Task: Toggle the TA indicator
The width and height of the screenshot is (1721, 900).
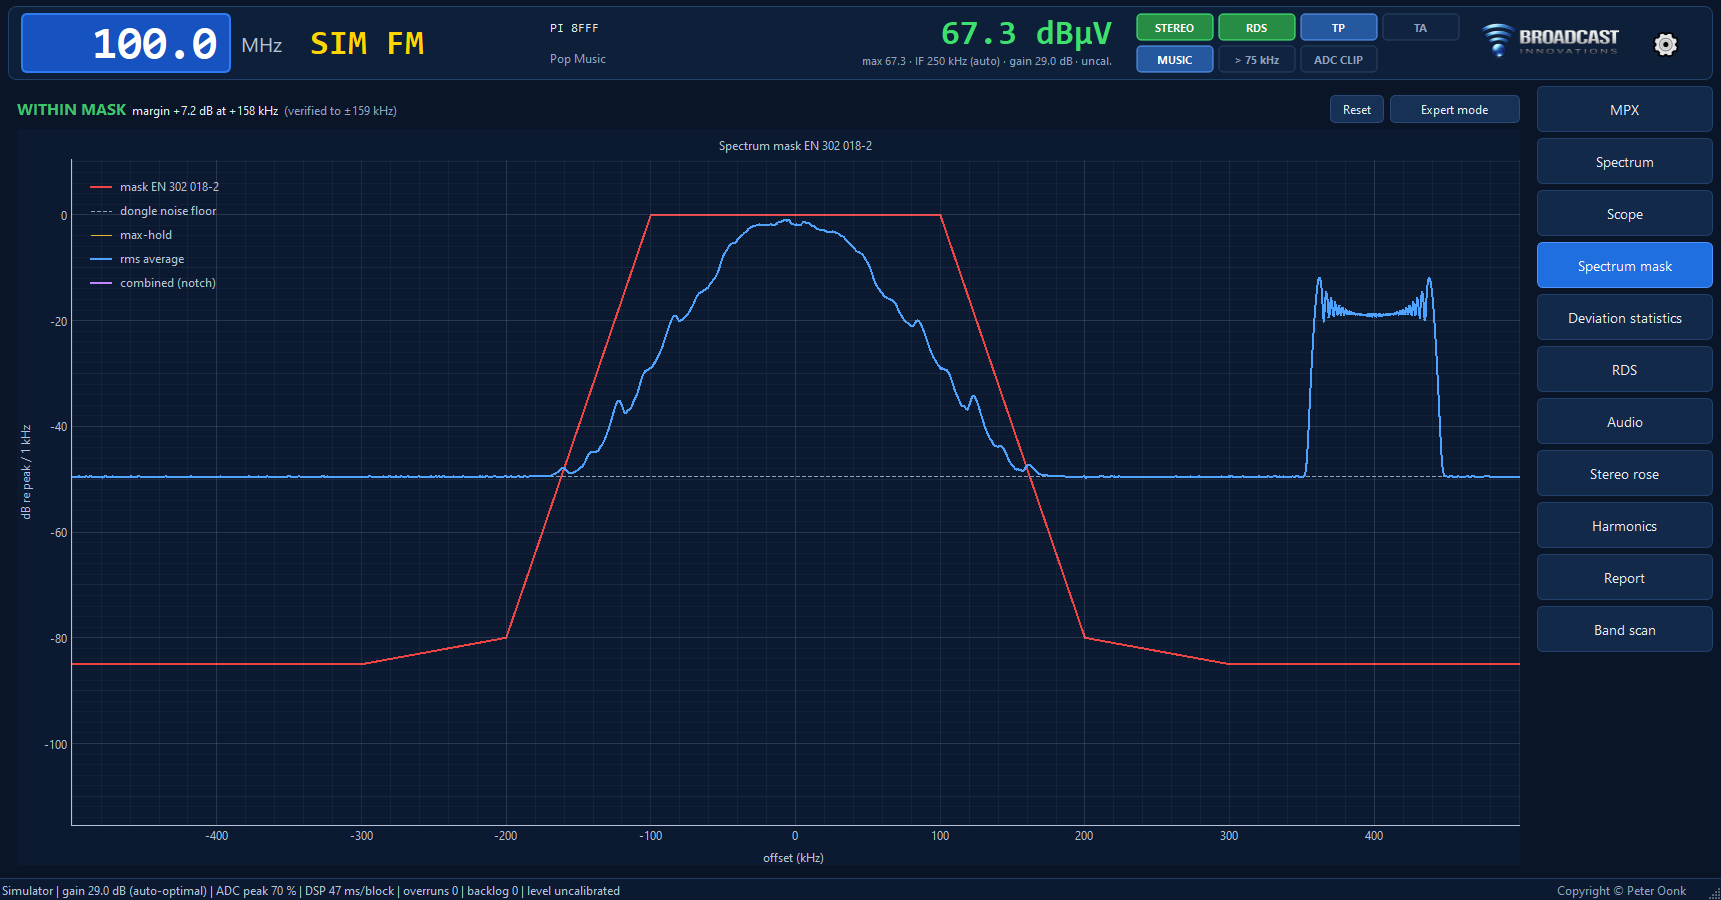Action: 1420,28
